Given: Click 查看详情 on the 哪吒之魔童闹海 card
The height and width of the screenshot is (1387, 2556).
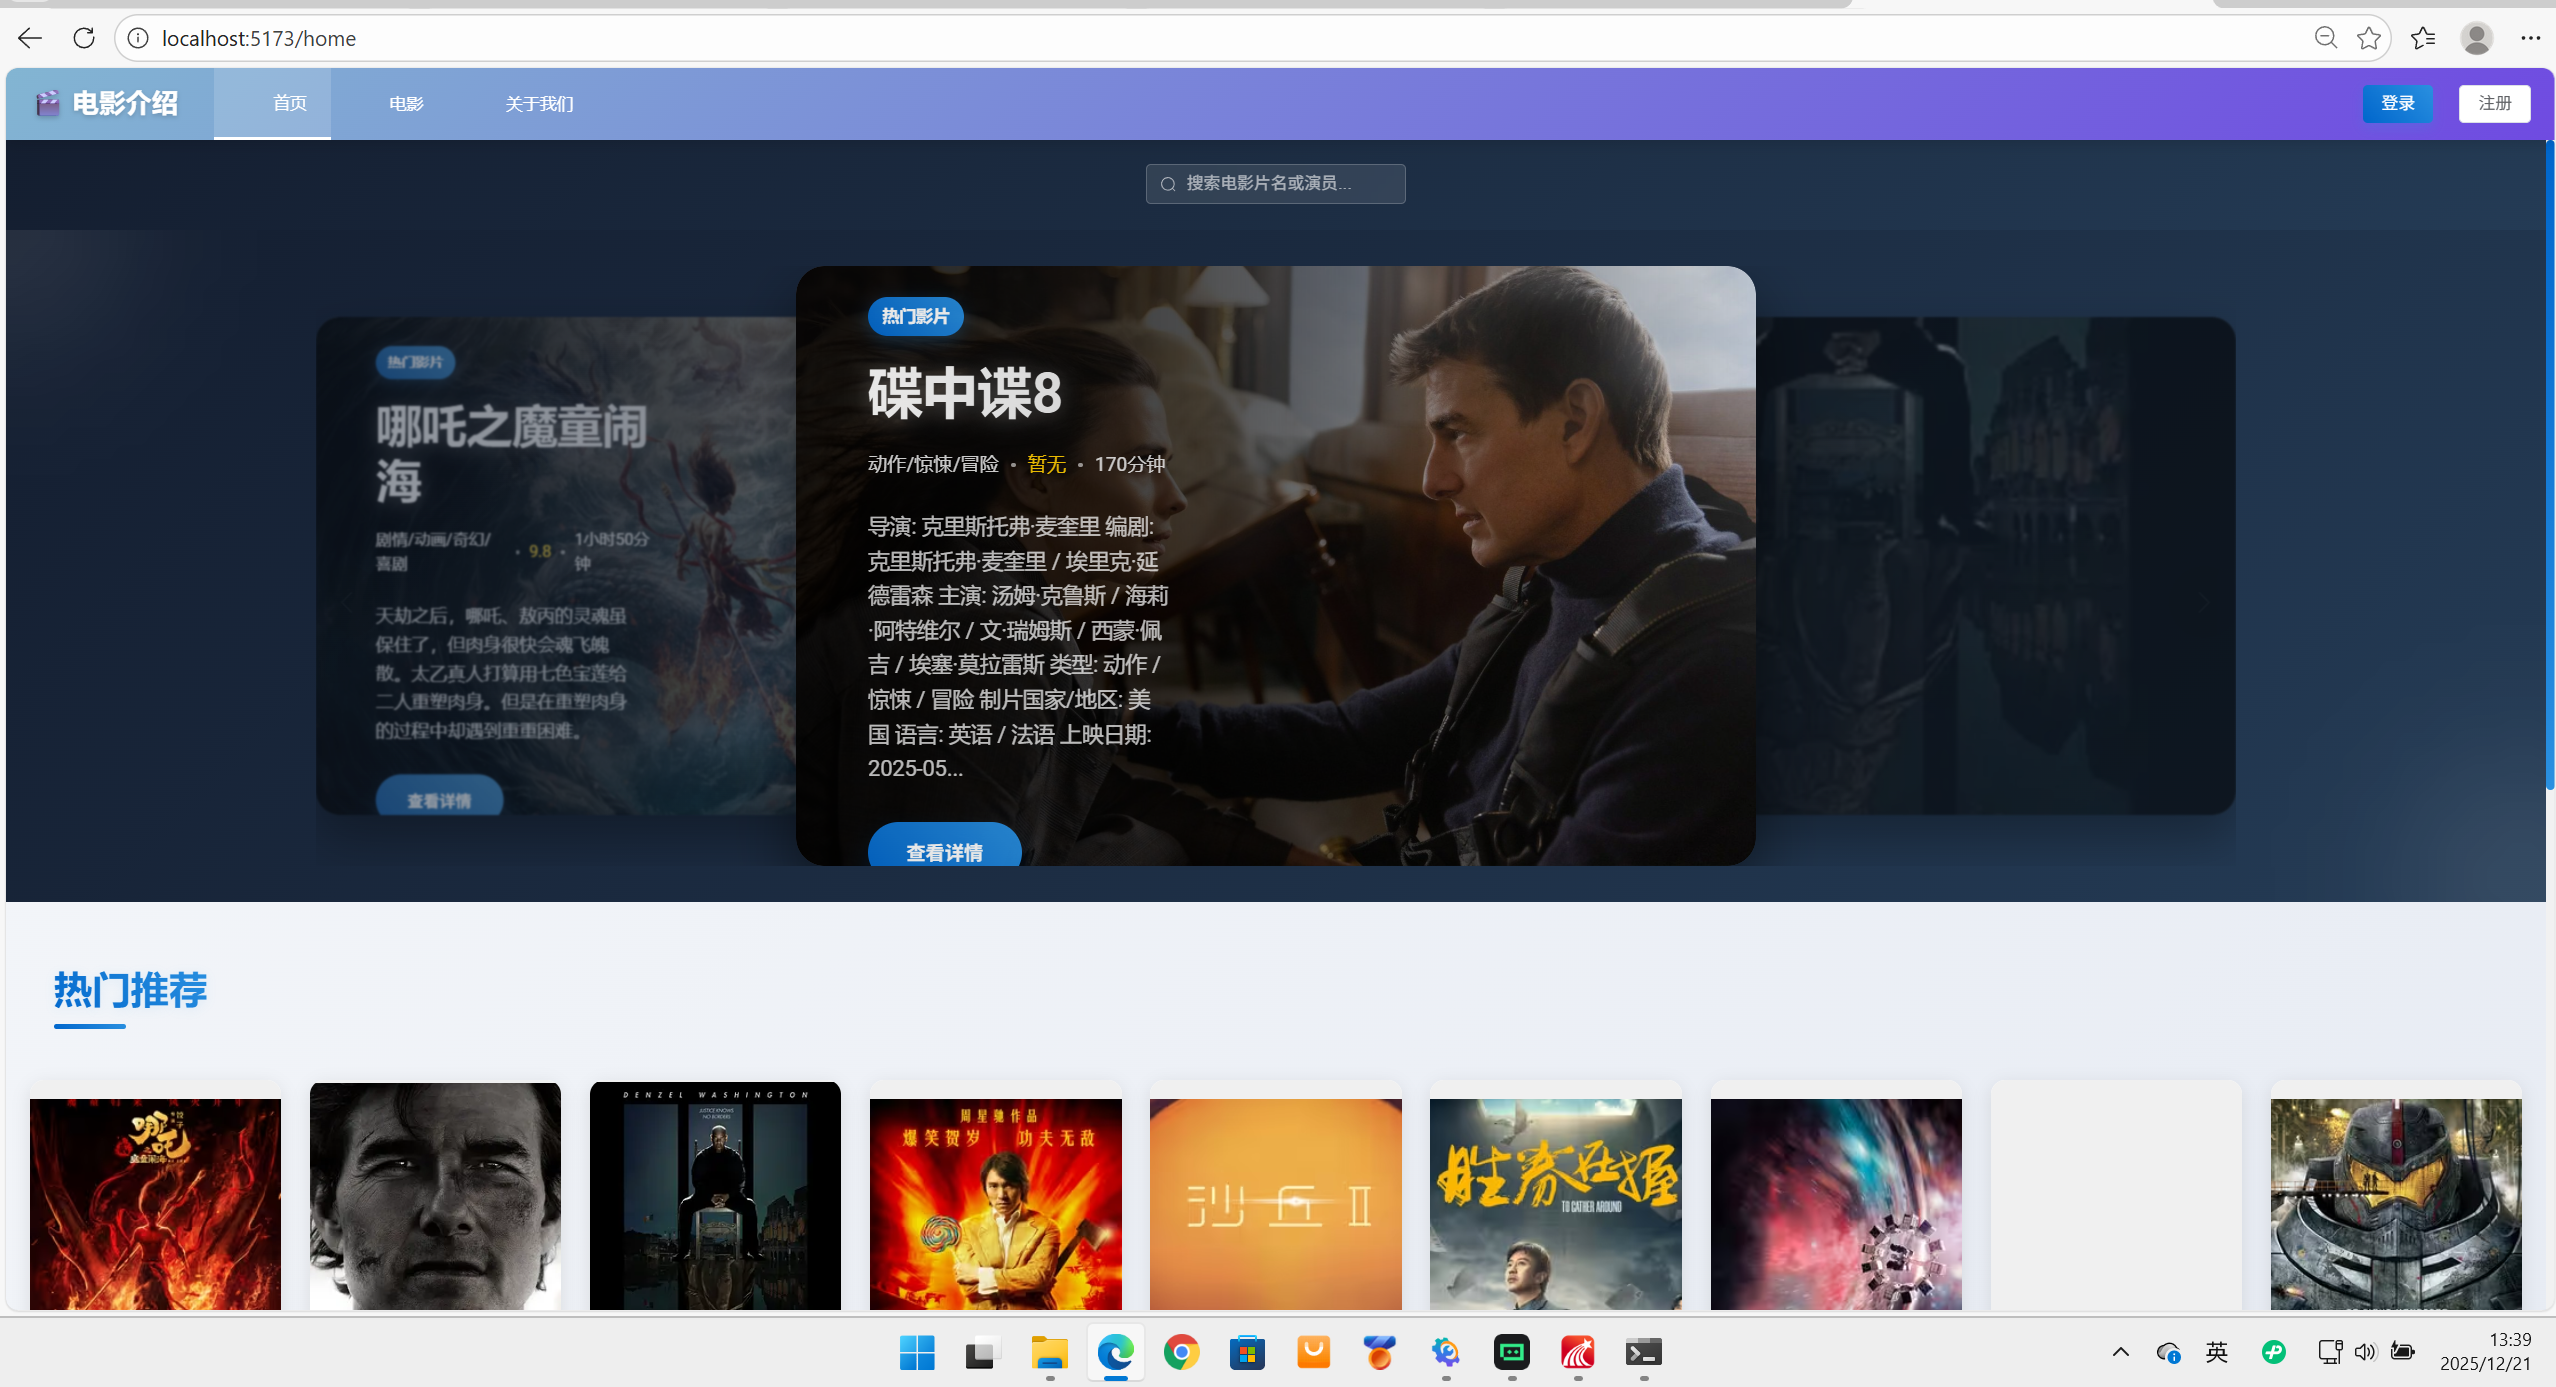Looking at the screenshot, I should click(439, 796).
